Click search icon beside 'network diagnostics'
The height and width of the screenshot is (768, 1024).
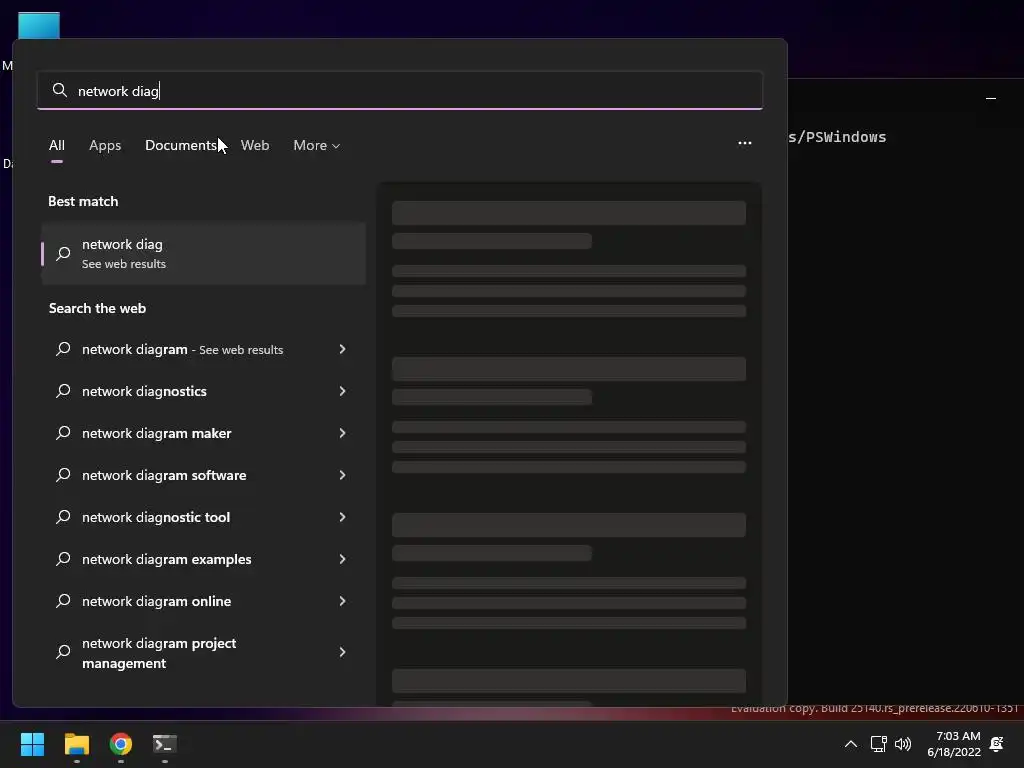click(x=63, y=391)
